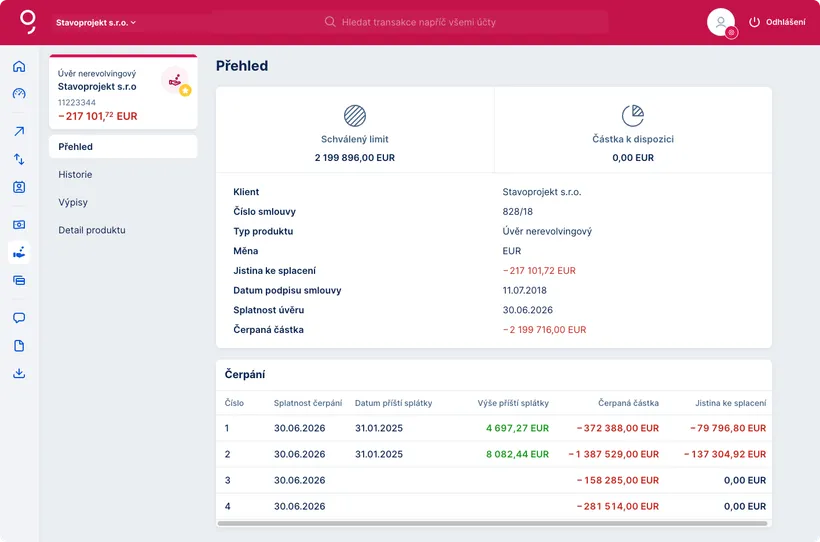Go to Detail produktu
Viewport: 820px width, 542px height.
point(92,230)
